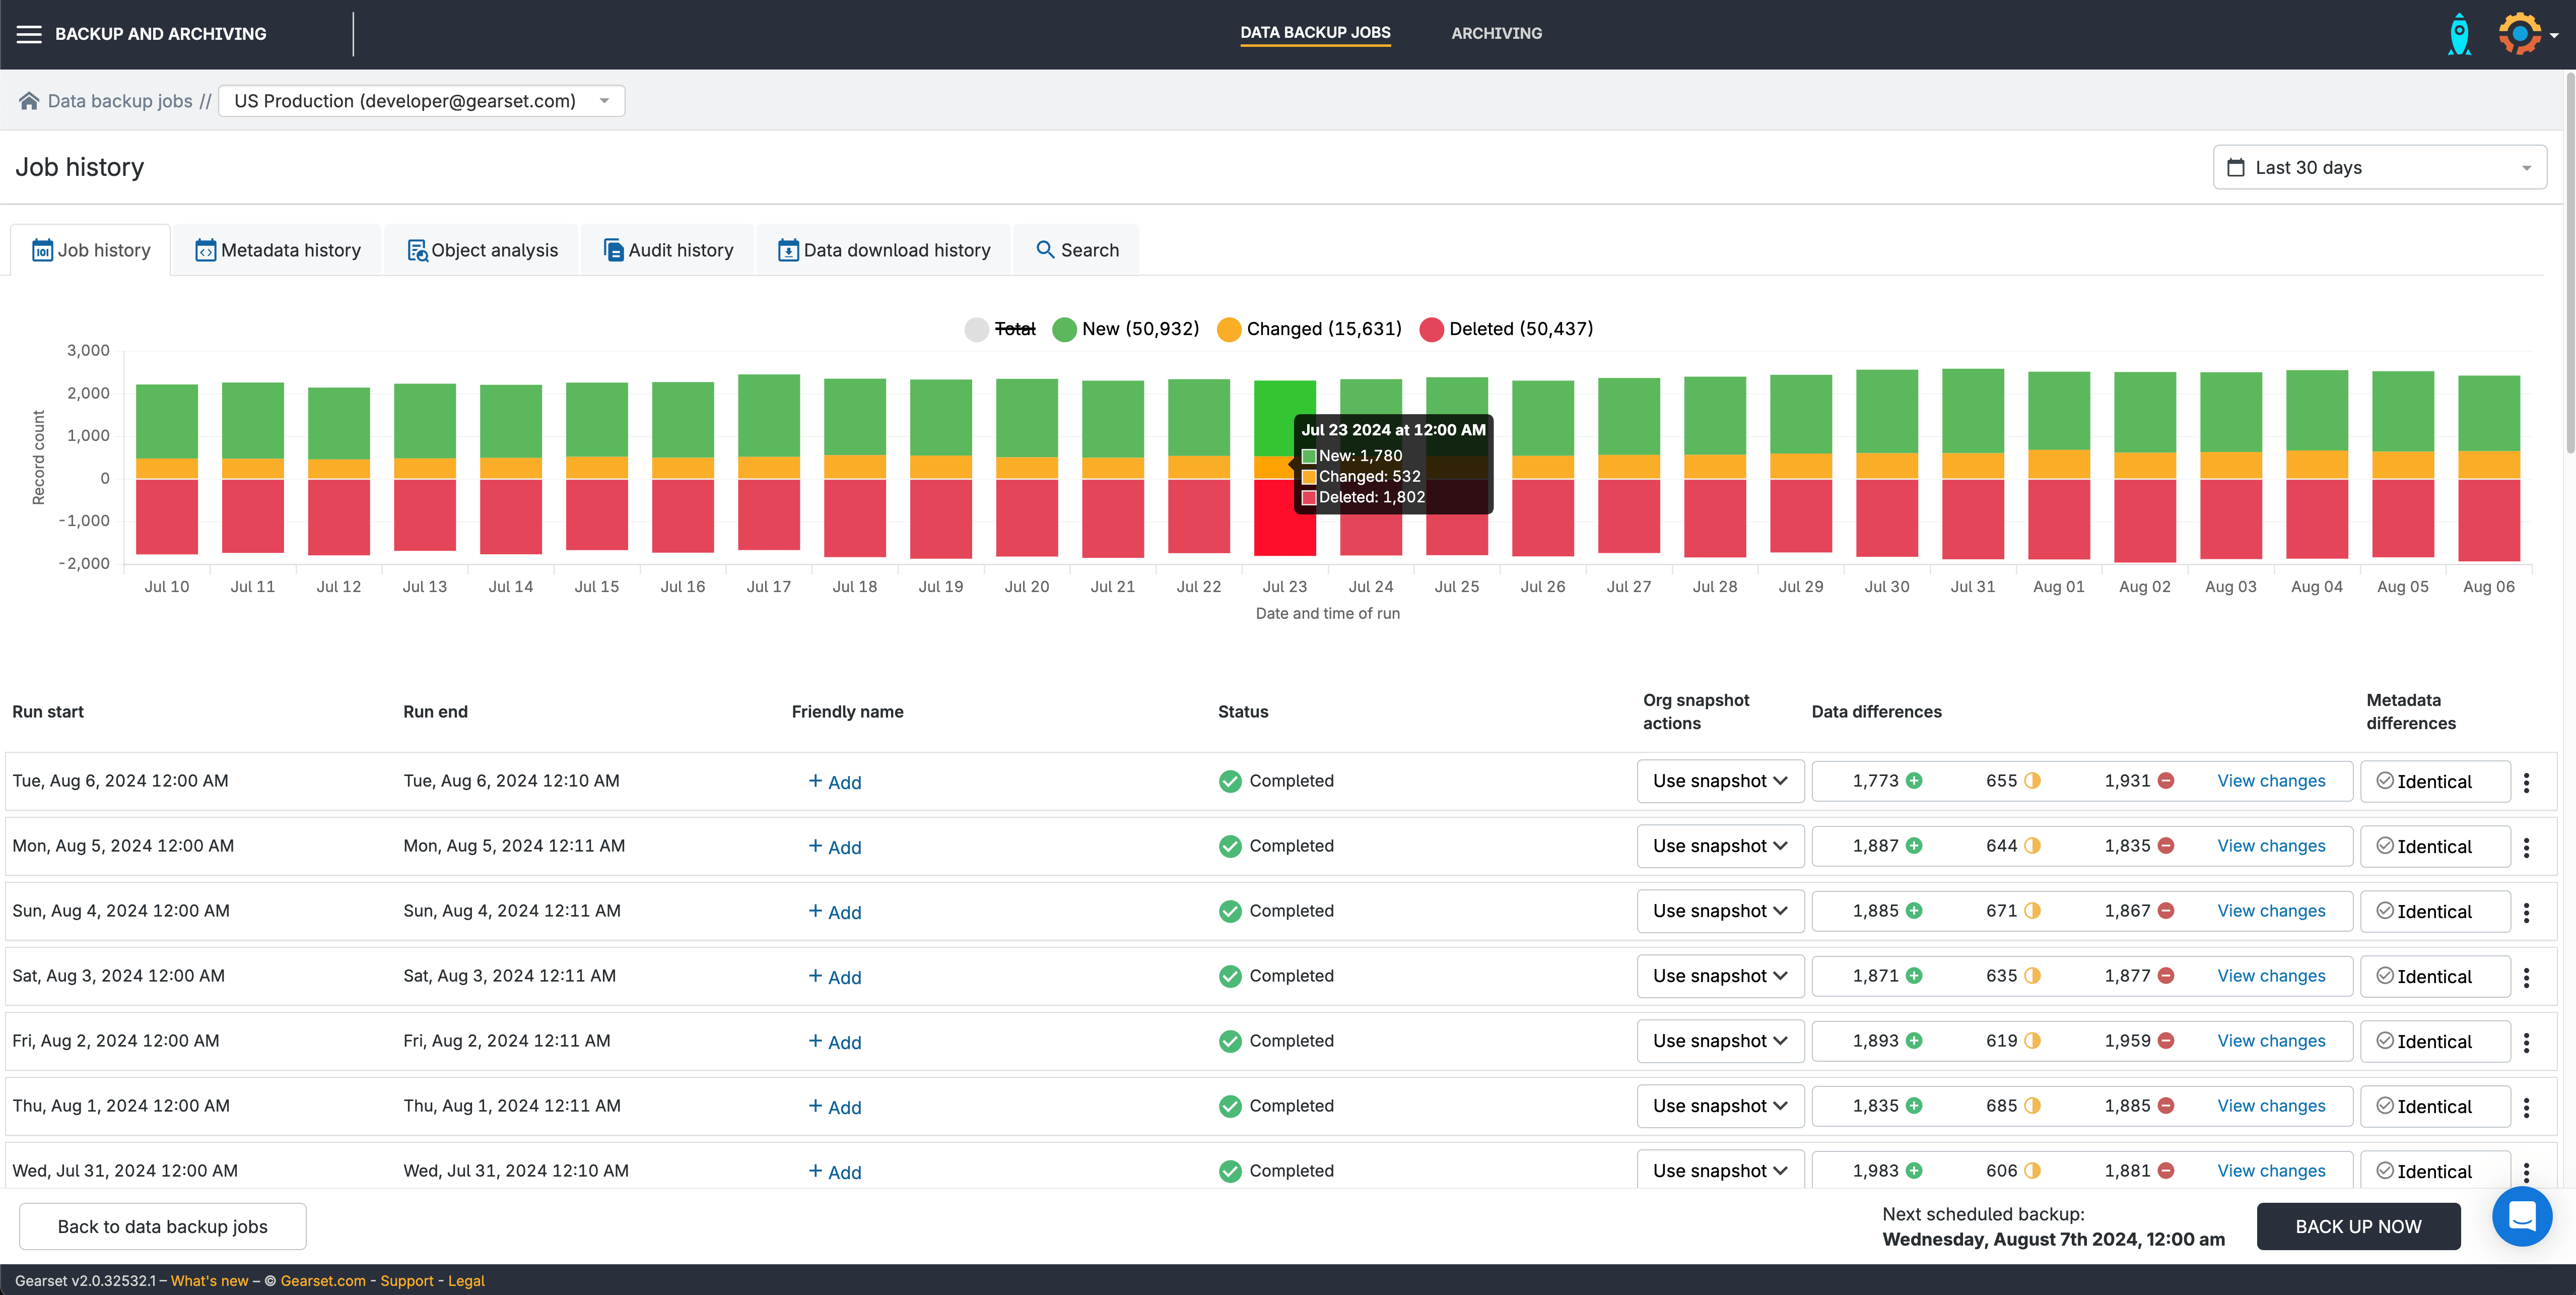Open the hamburger navigation menu
This screenshot has width=2576, height=1295.
(x=29, y=34)
